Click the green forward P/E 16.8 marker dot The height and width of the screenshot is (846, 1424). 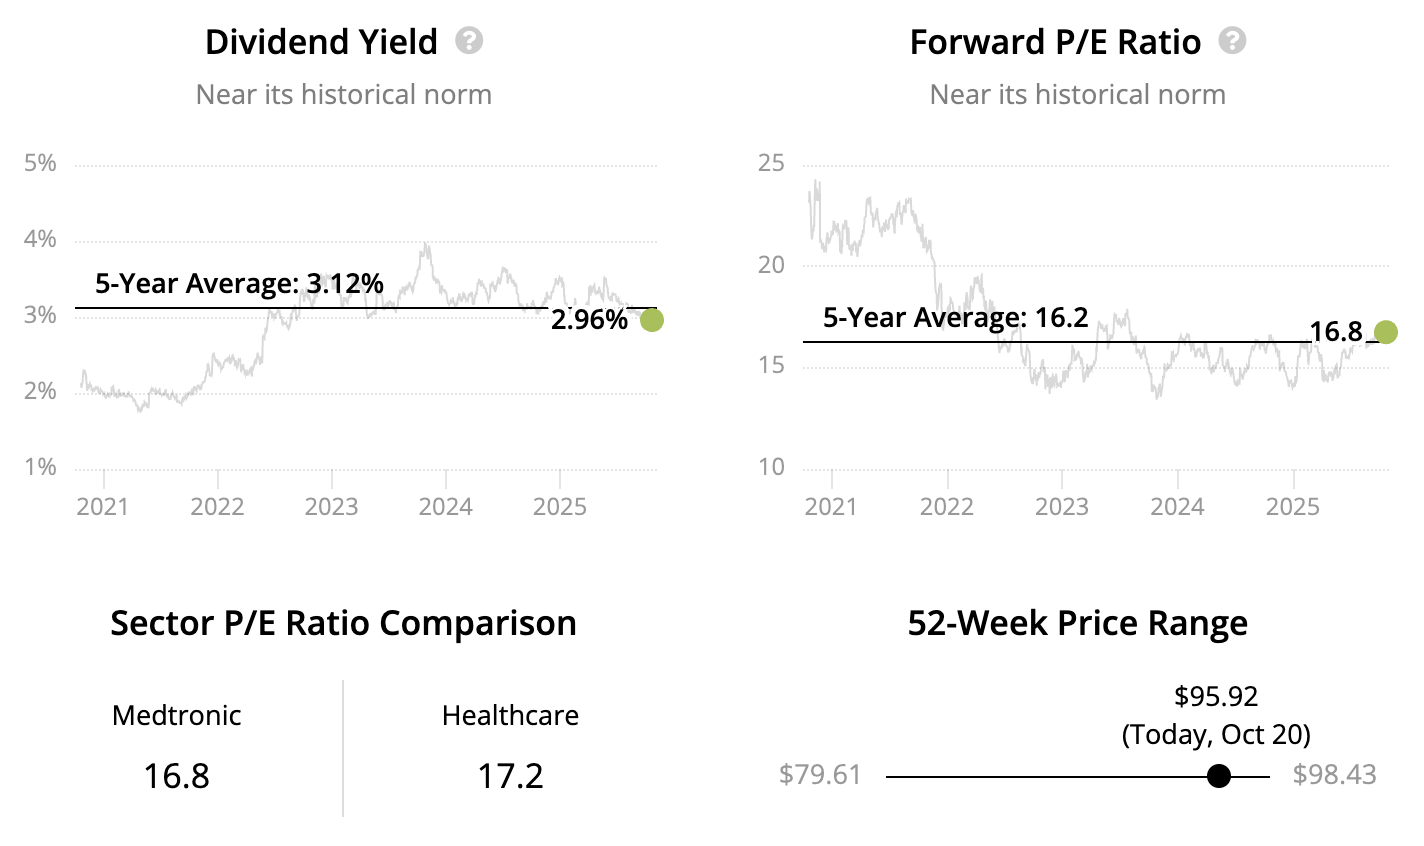[1385, 332]
